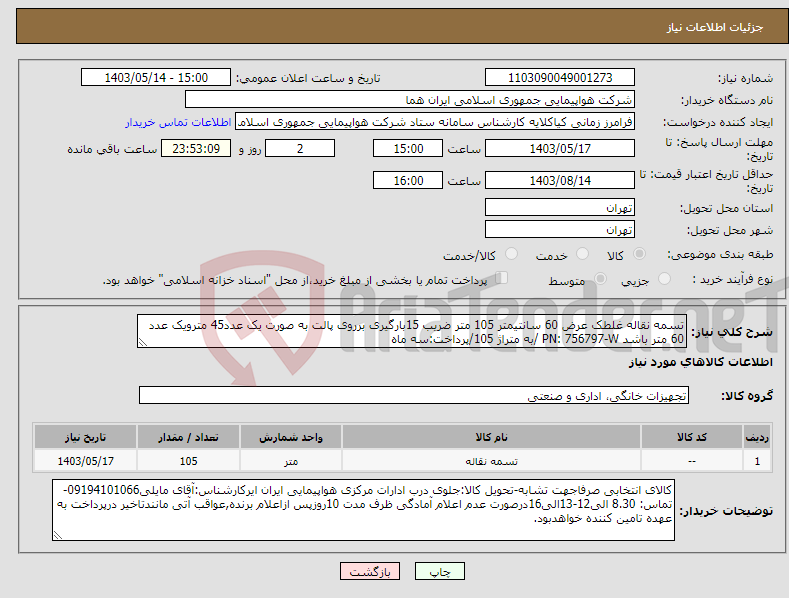Select the متوسط purchase type radio
789x598 pixels.
(x=600, y=279)
